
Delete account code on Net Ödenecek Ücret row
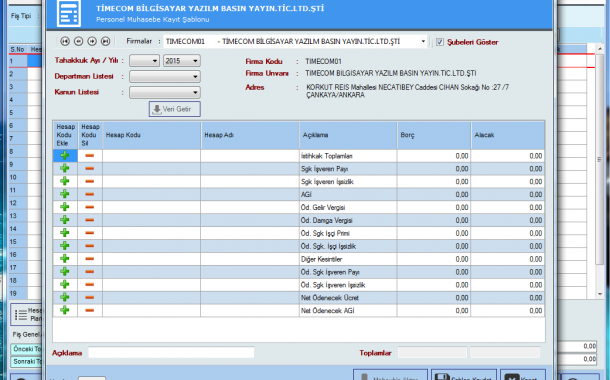(89, 298)
